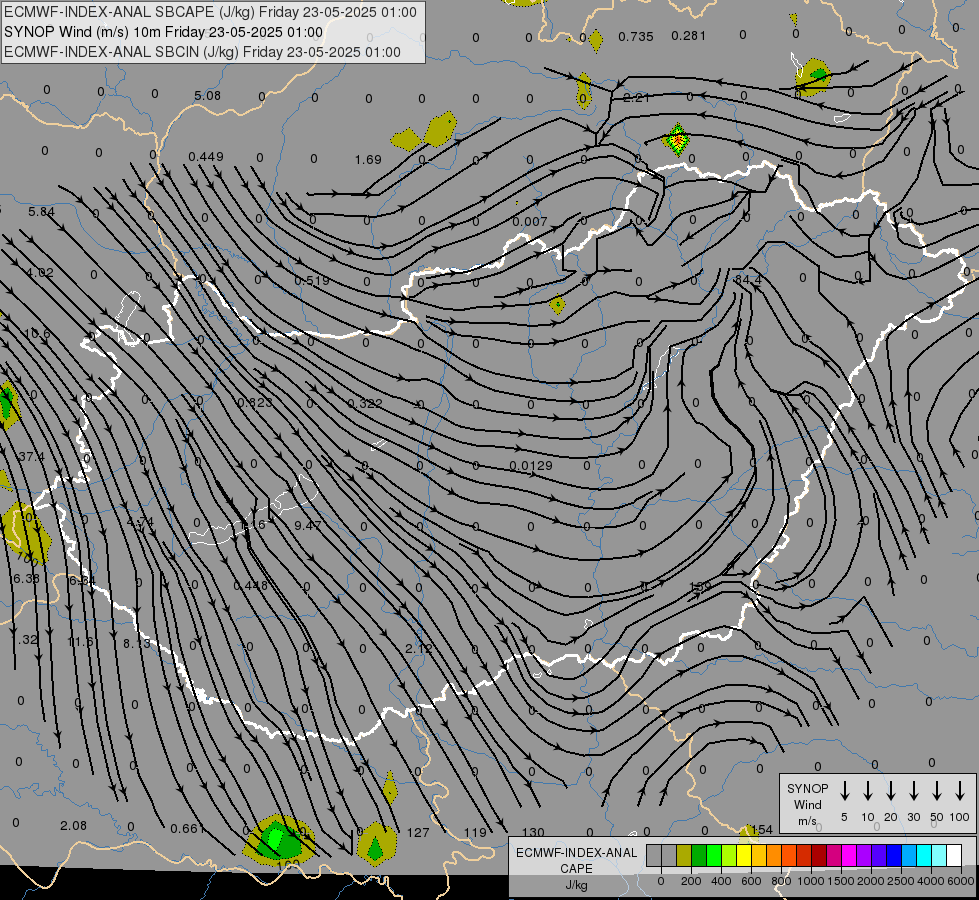The width and height of the screenshot is (979, 900).
Task: Click the 1500 tick label in CAPE legend
Action: (840, 881)
